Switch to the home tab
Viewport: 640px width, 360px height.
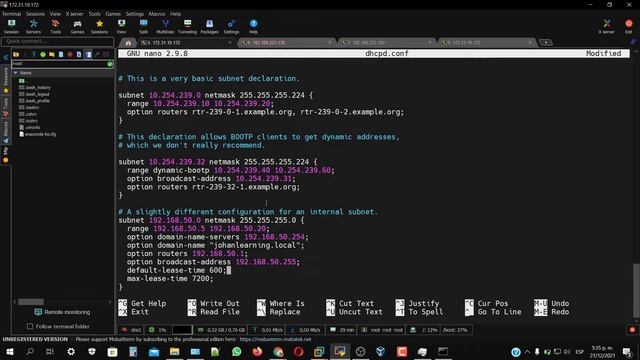(128, 42)
